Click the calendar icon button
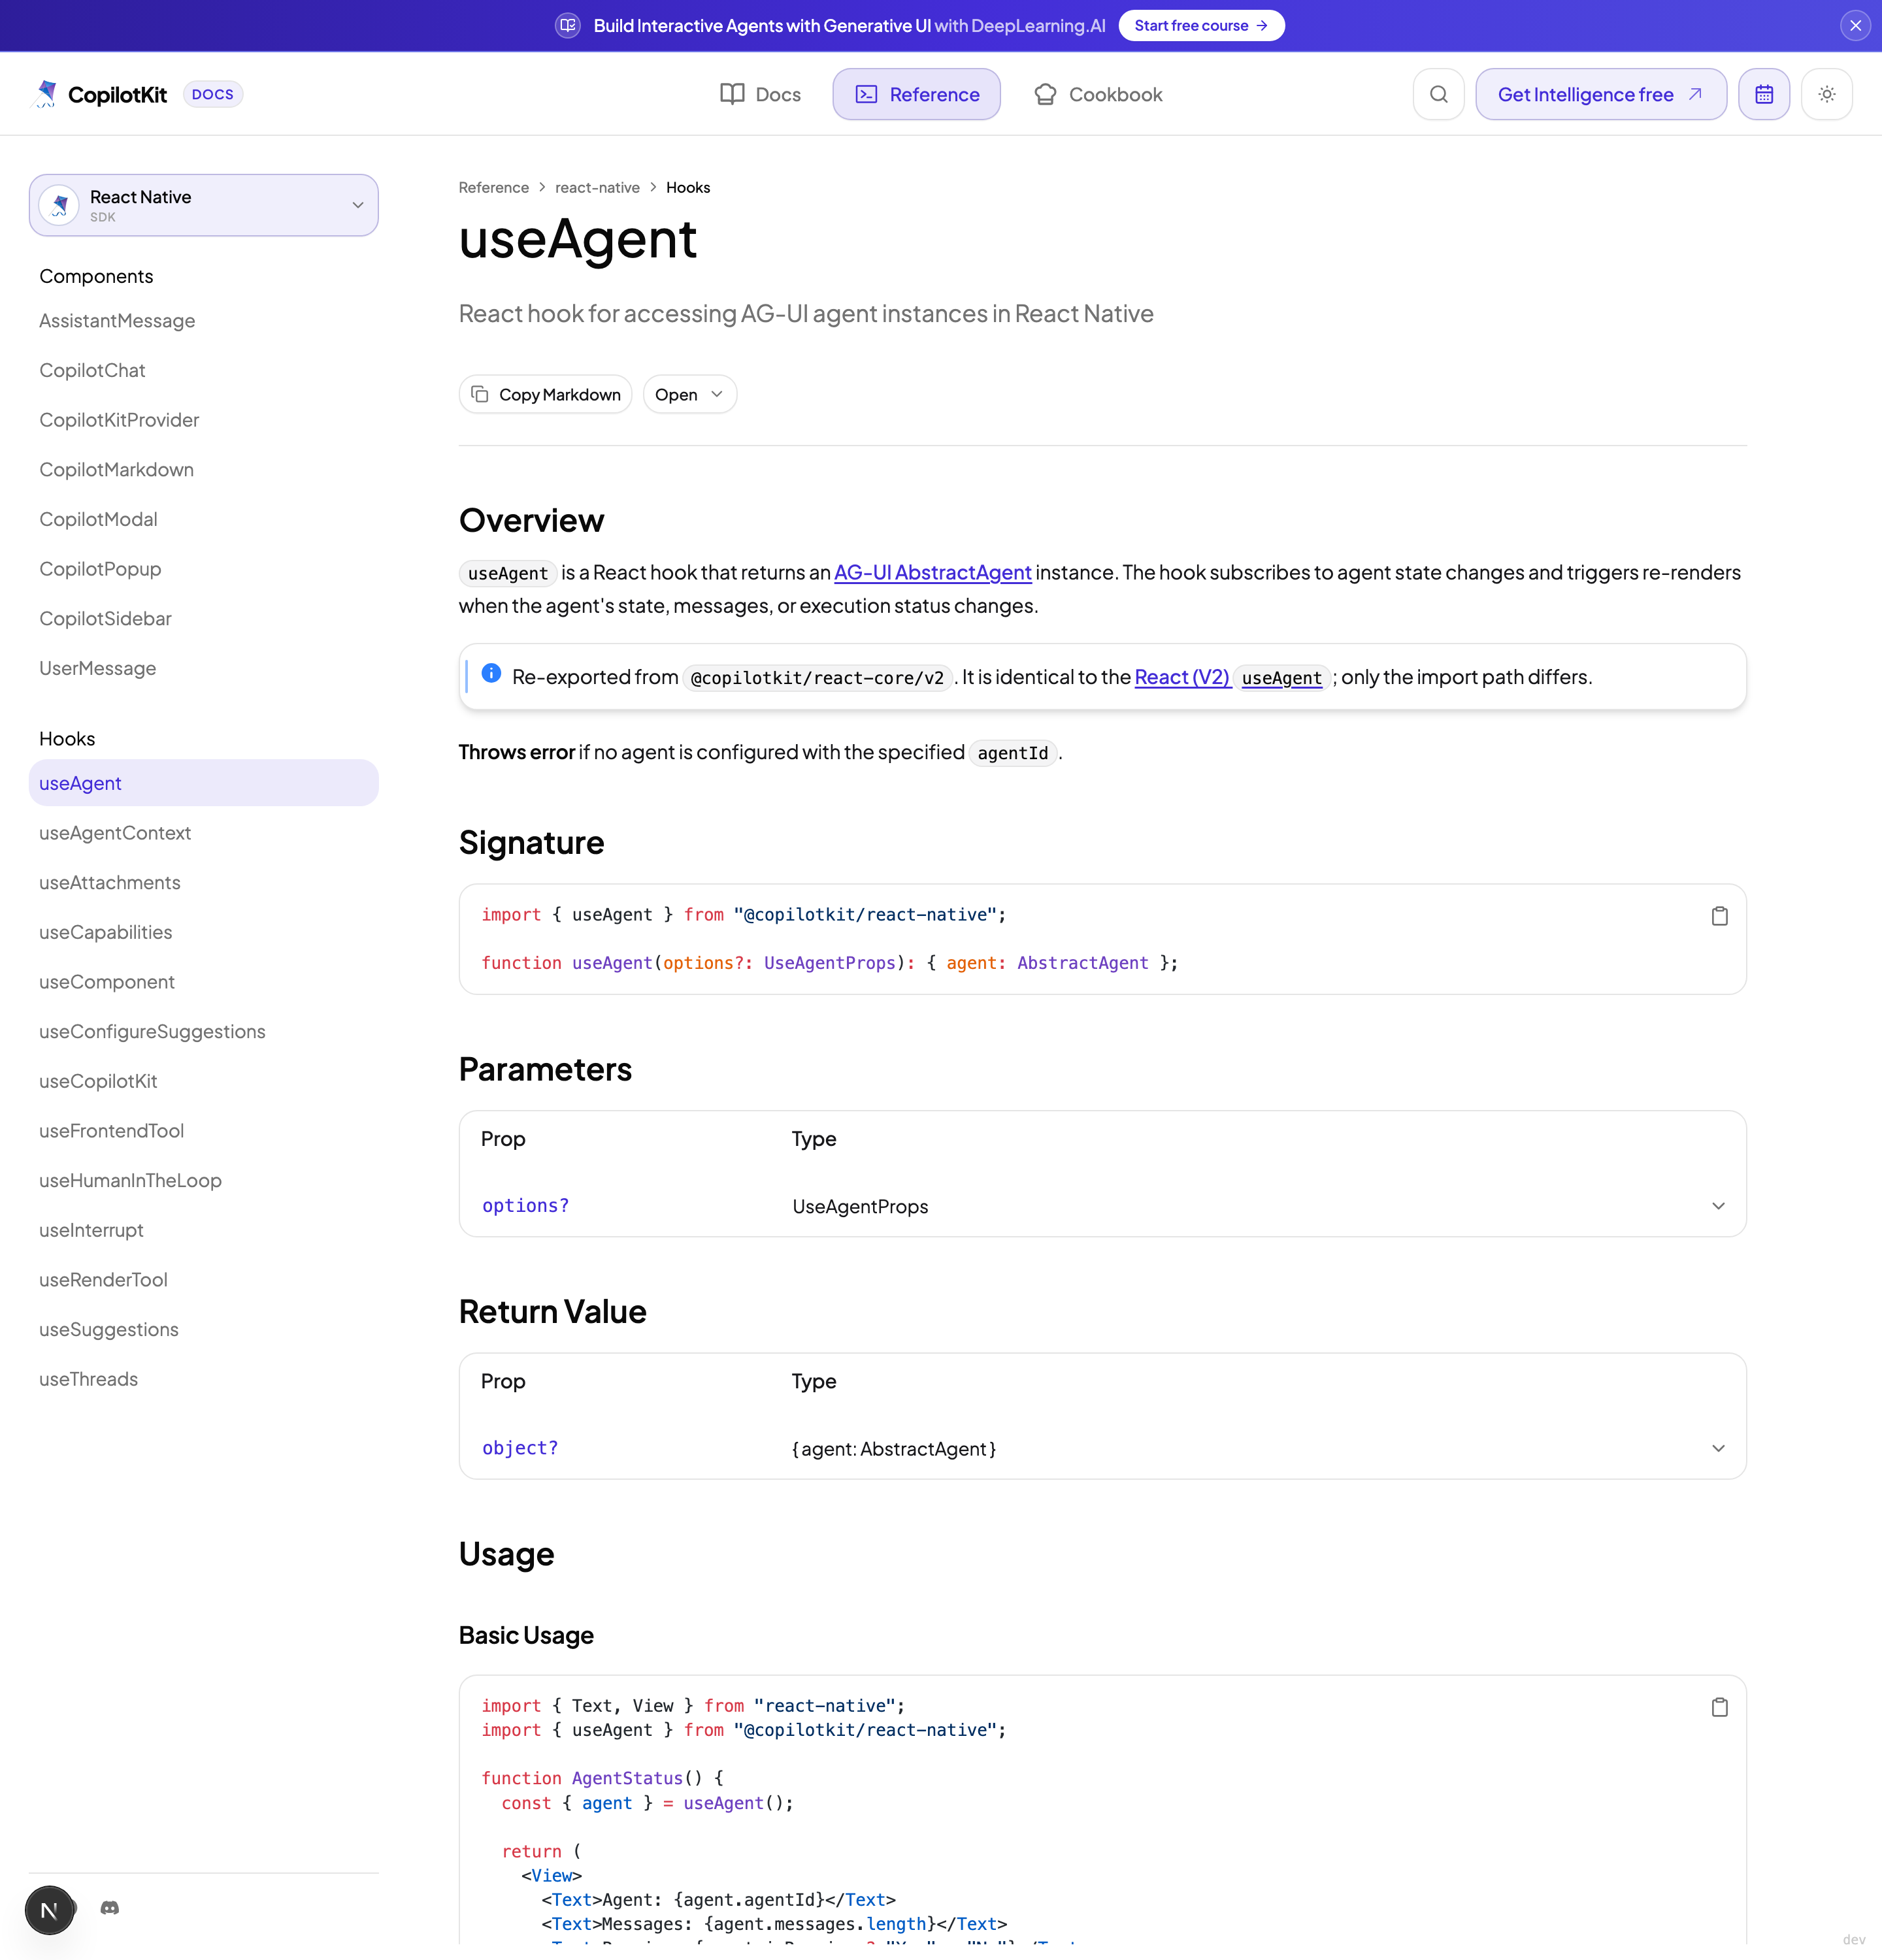 [1764, 94]
